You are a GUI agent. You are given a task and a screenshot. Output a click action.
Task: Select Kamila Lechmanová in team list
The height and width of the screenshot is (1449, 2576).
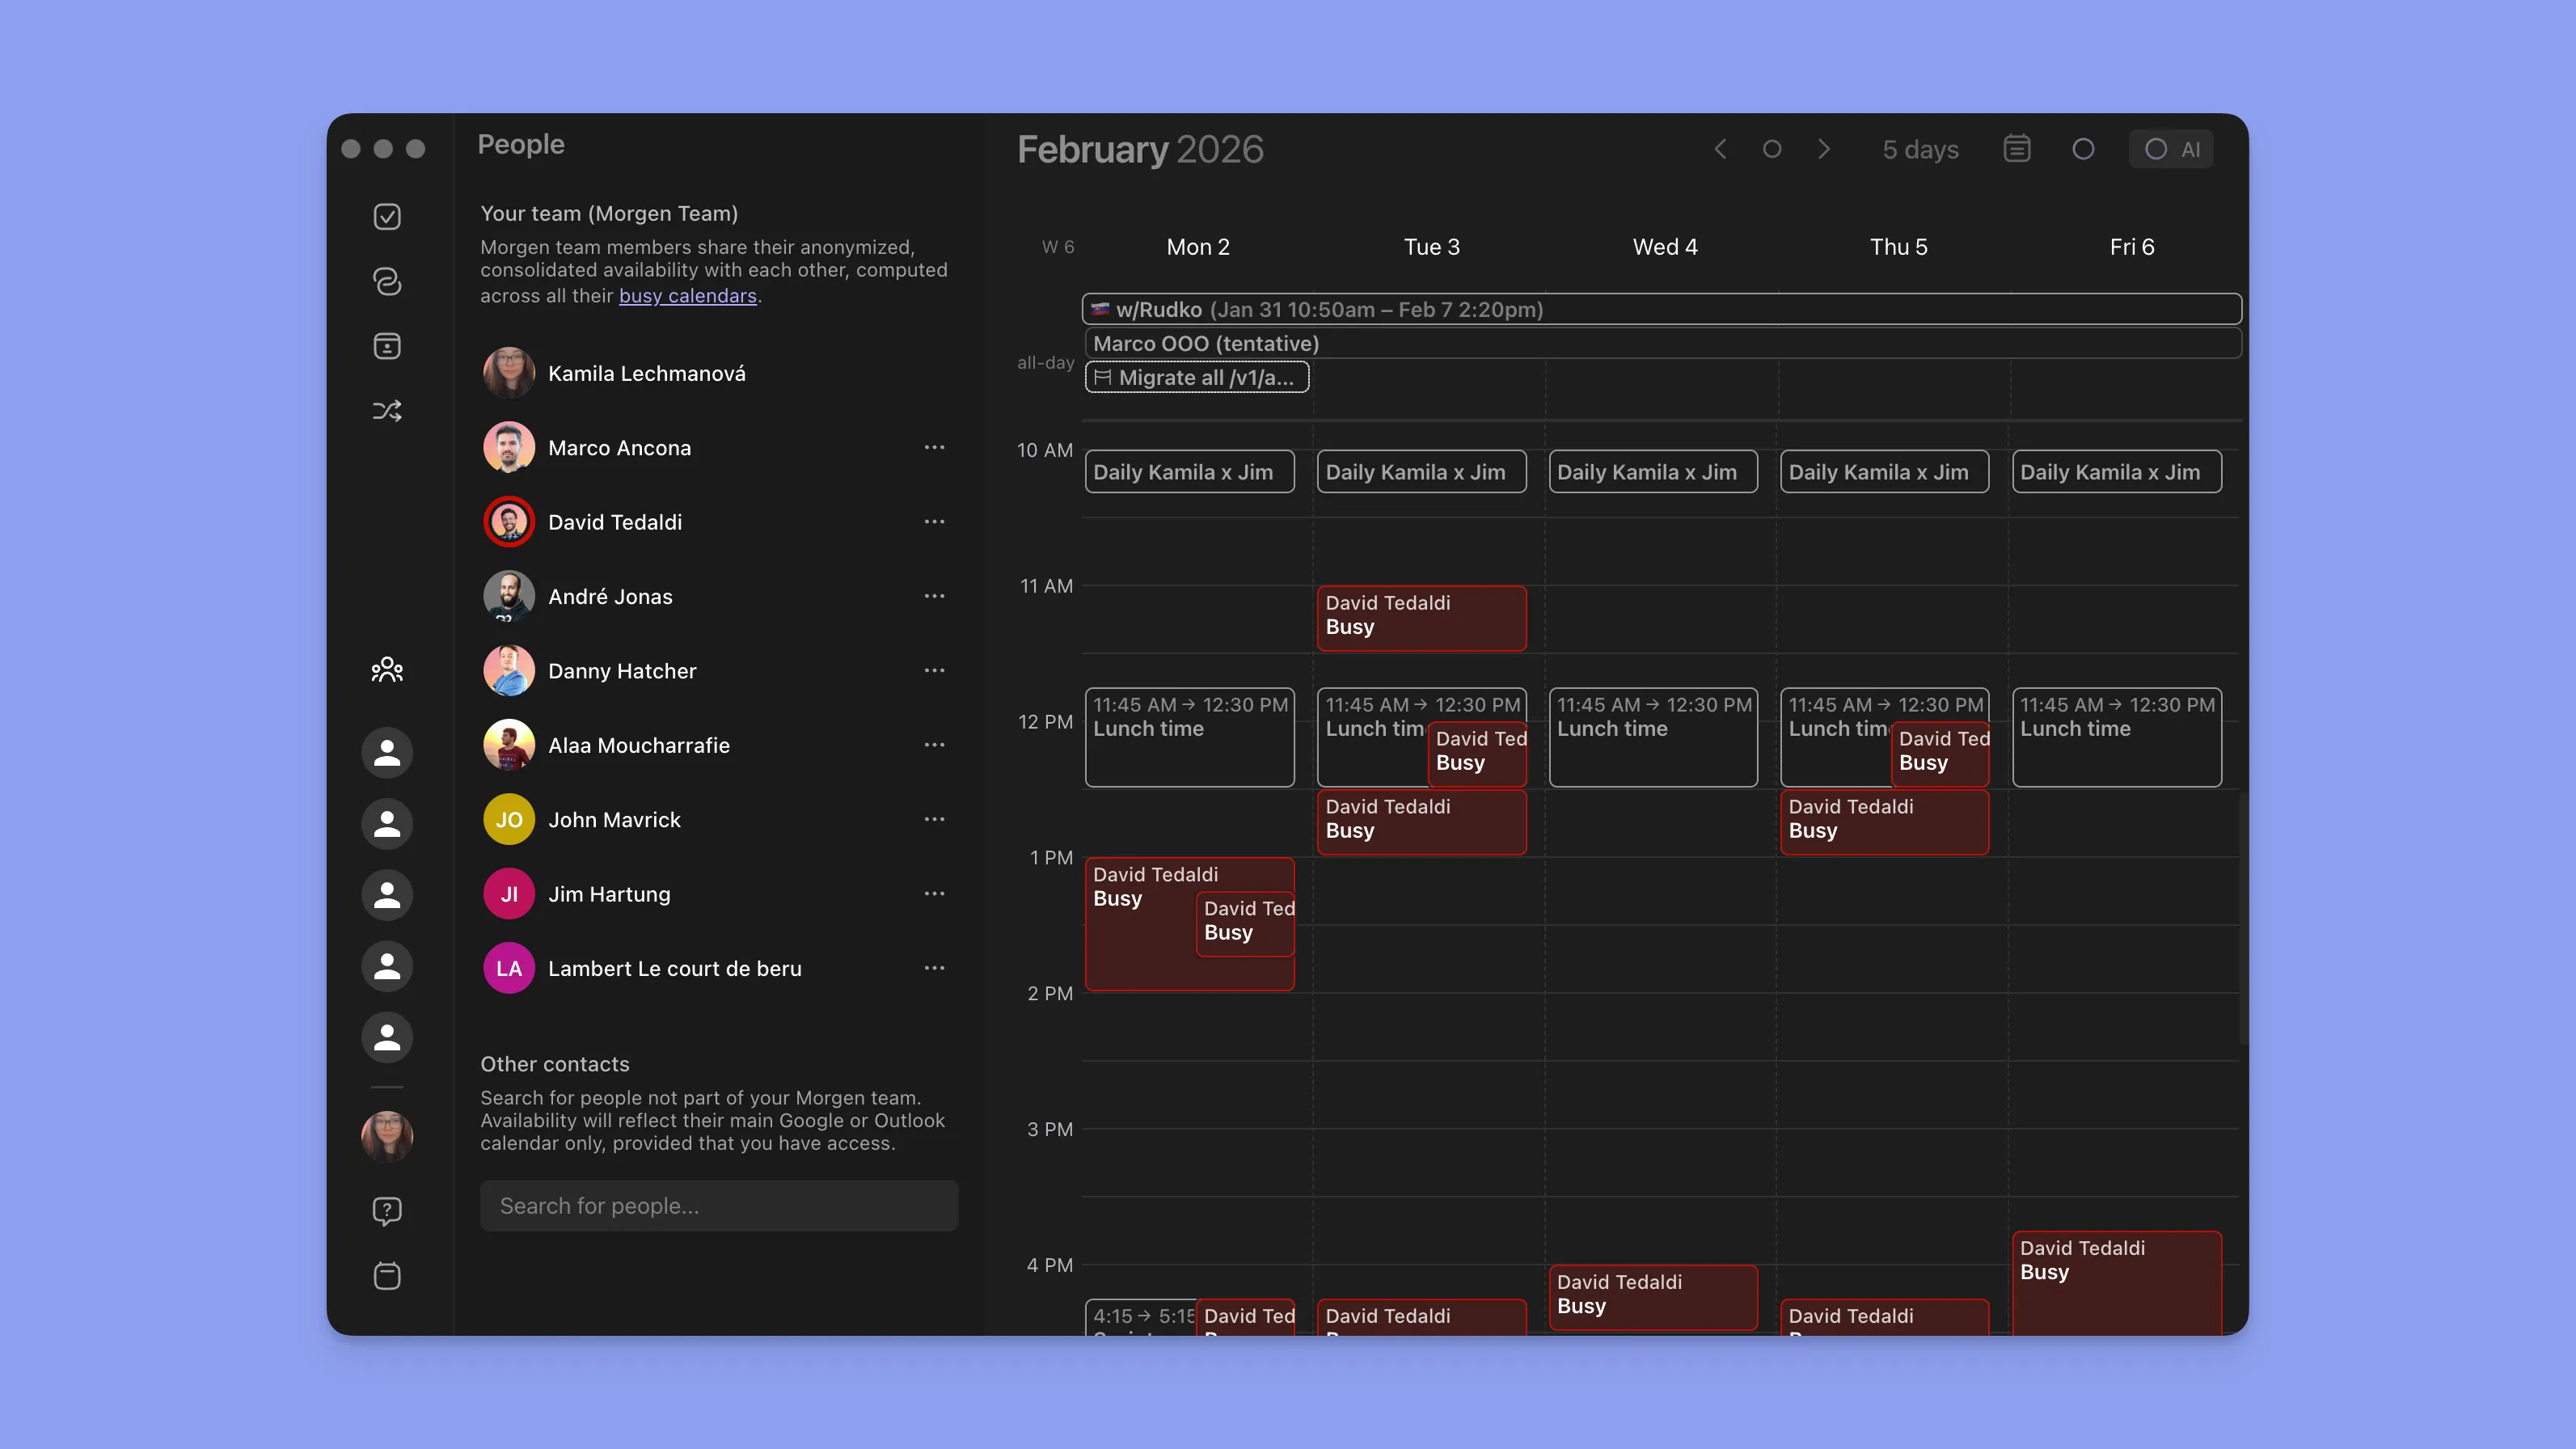click(718, 373)
